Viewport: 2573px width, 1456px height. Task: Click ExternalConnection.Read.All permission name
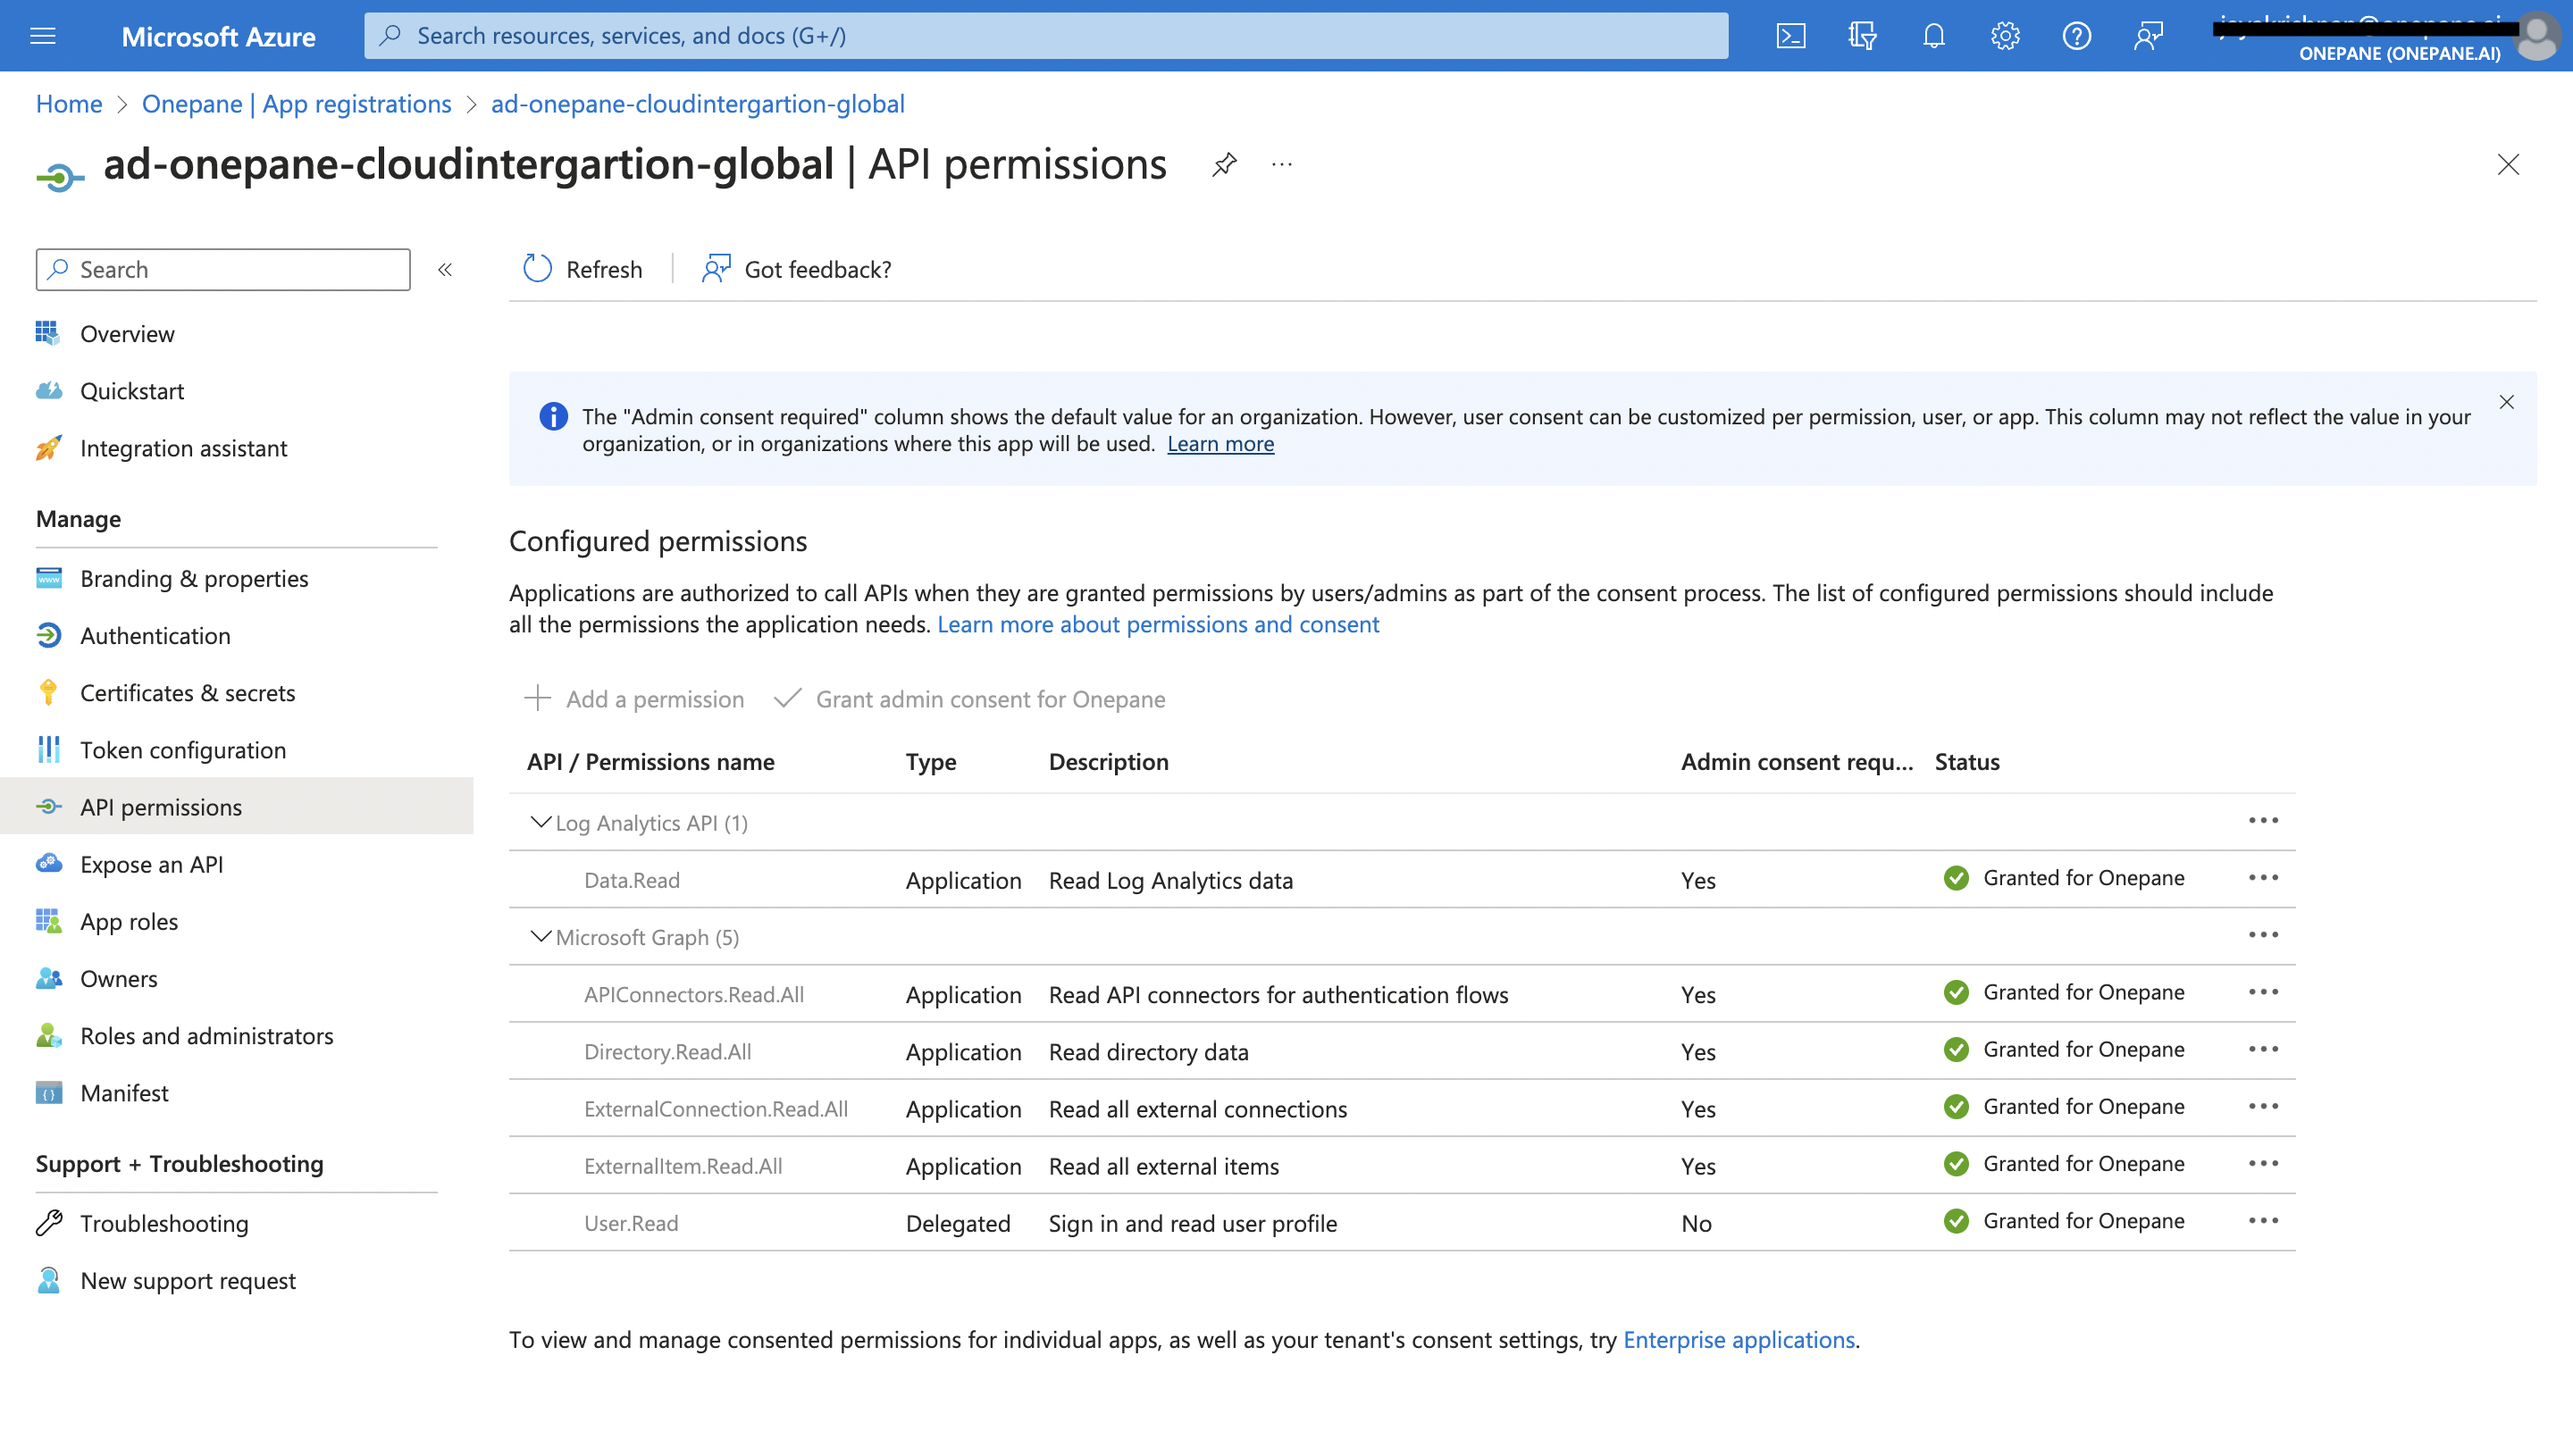[x=715, y=1108]
